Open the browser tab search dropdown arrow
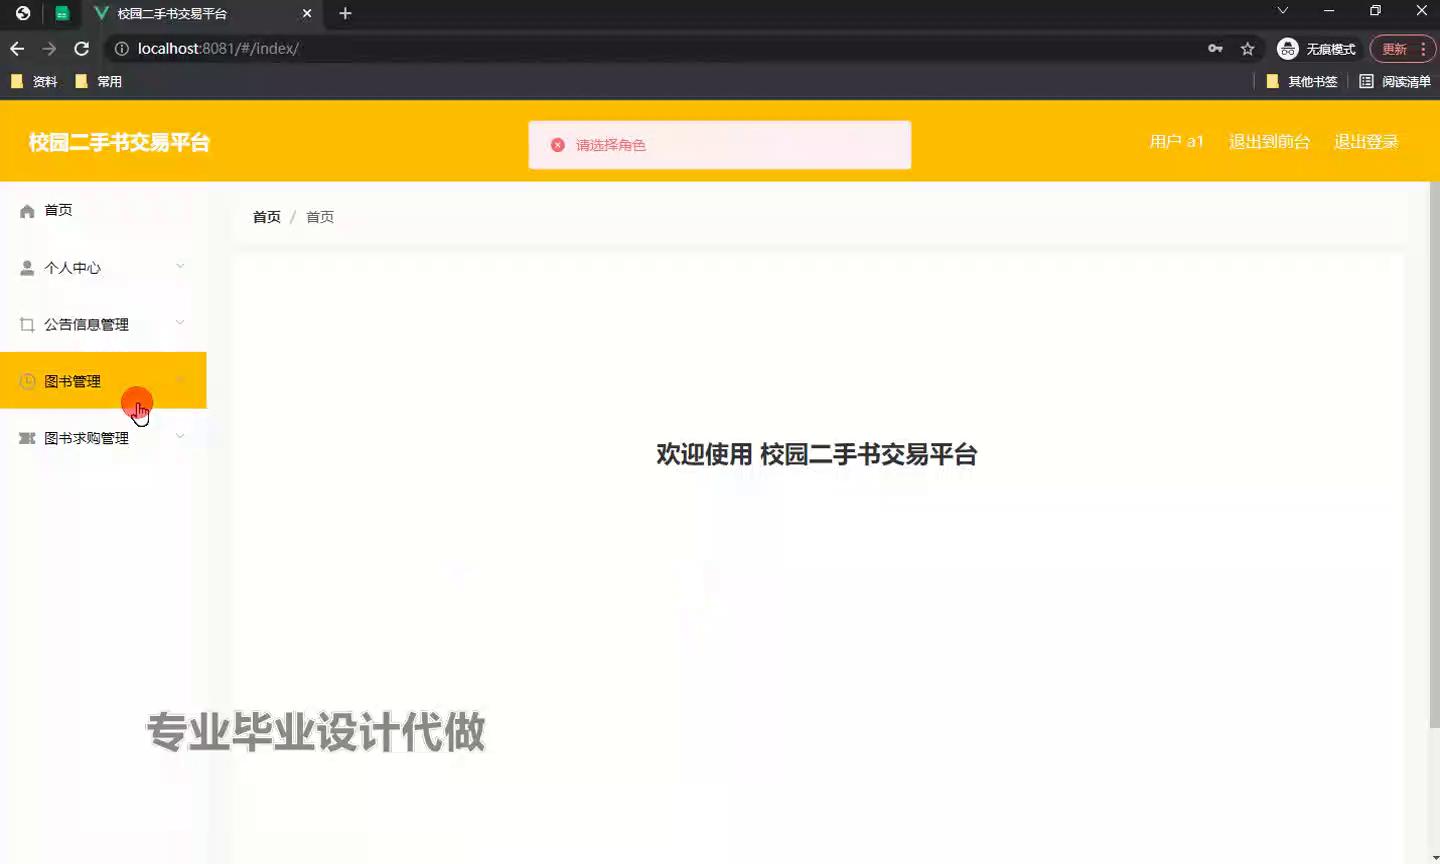The image size is (1440, 864). [1282, 11]
